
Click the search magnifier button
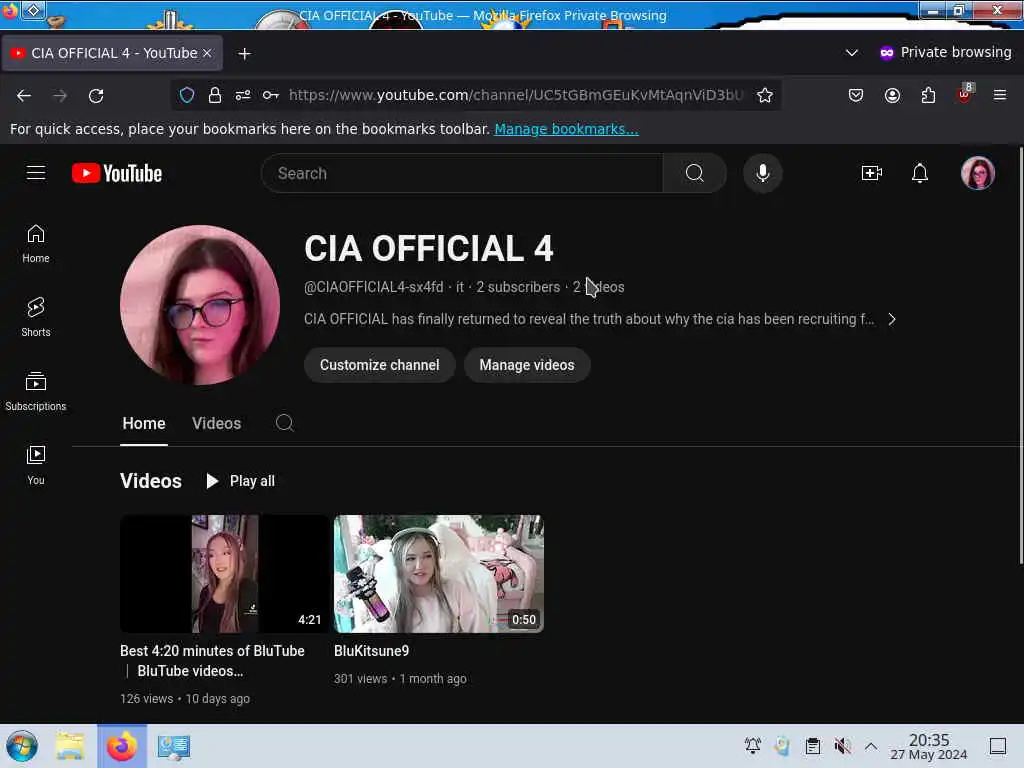694,173
